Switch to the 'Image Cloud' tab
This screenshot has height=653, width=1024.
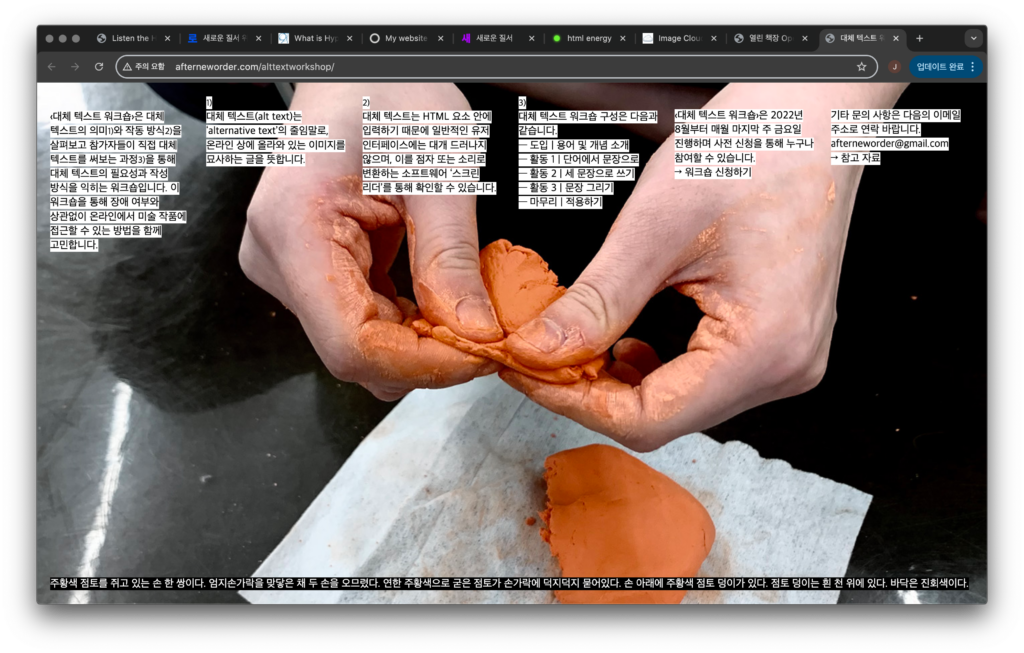point(675,38)
